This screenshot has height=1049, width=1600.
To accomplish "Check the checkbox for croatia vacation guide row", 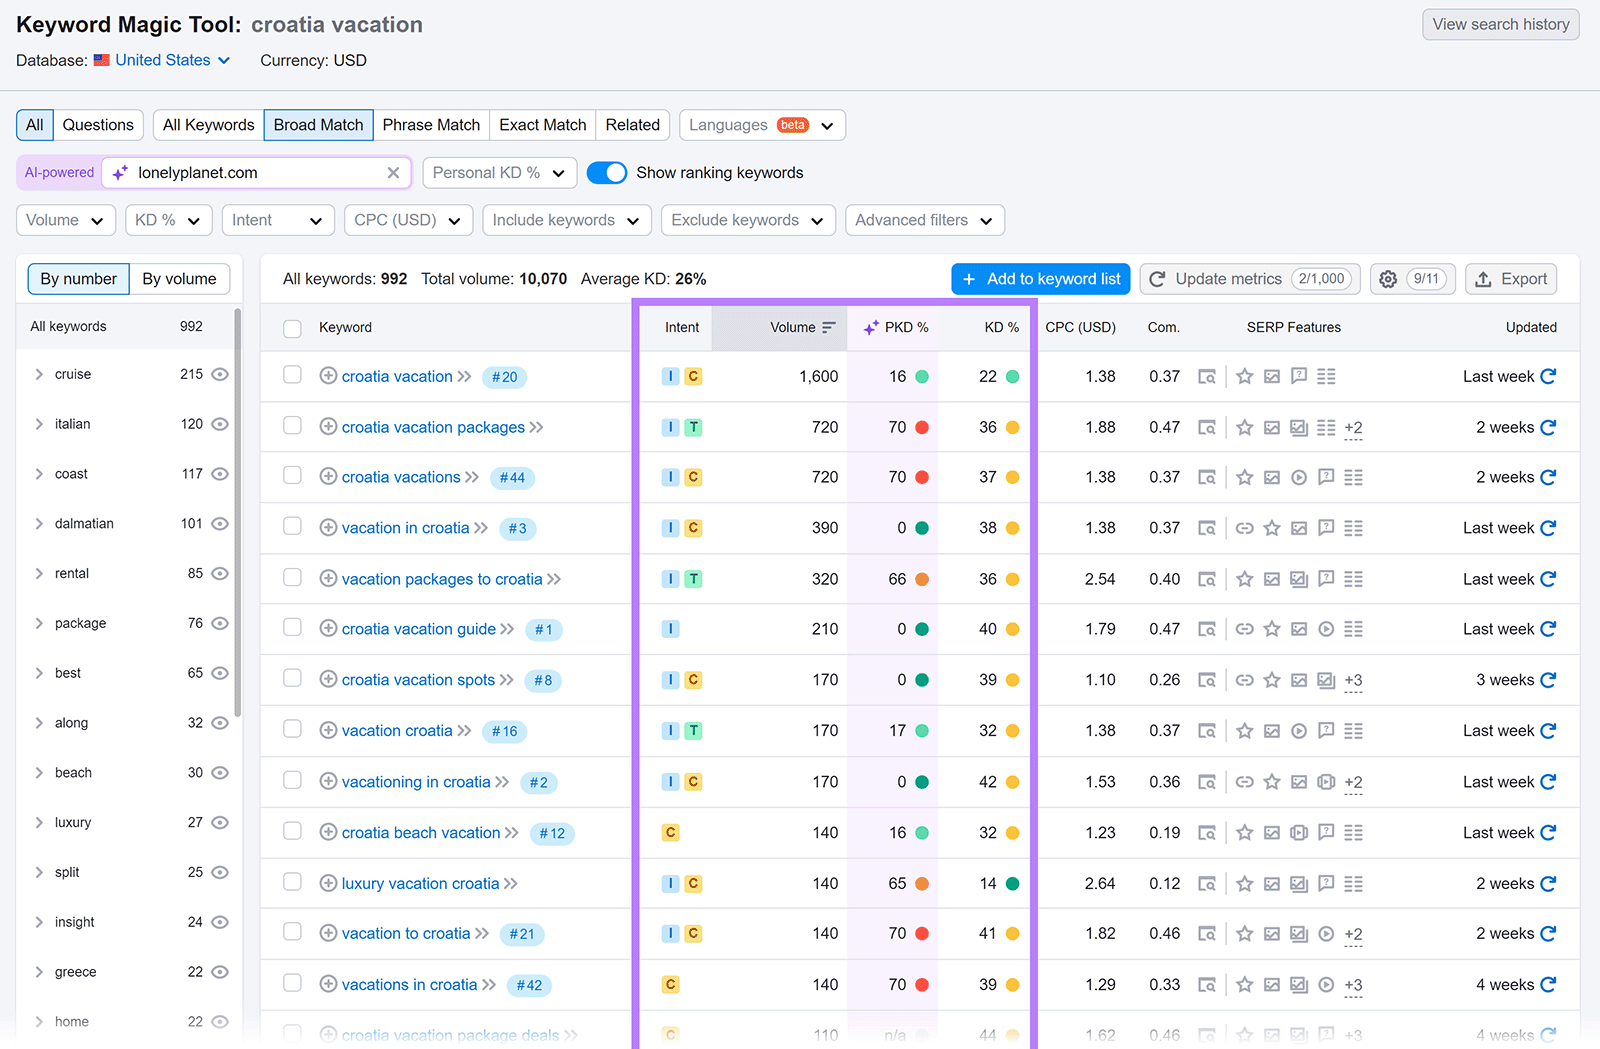I will (x=292, y=628).
